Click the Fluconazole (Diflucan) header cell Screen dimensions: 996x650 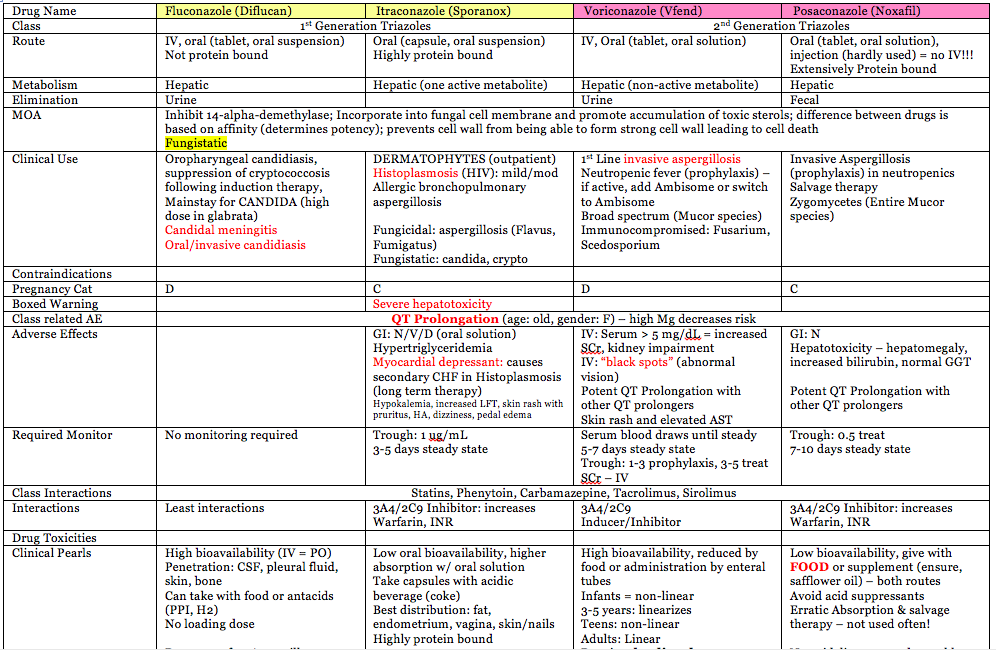click(x=261, y=11)
